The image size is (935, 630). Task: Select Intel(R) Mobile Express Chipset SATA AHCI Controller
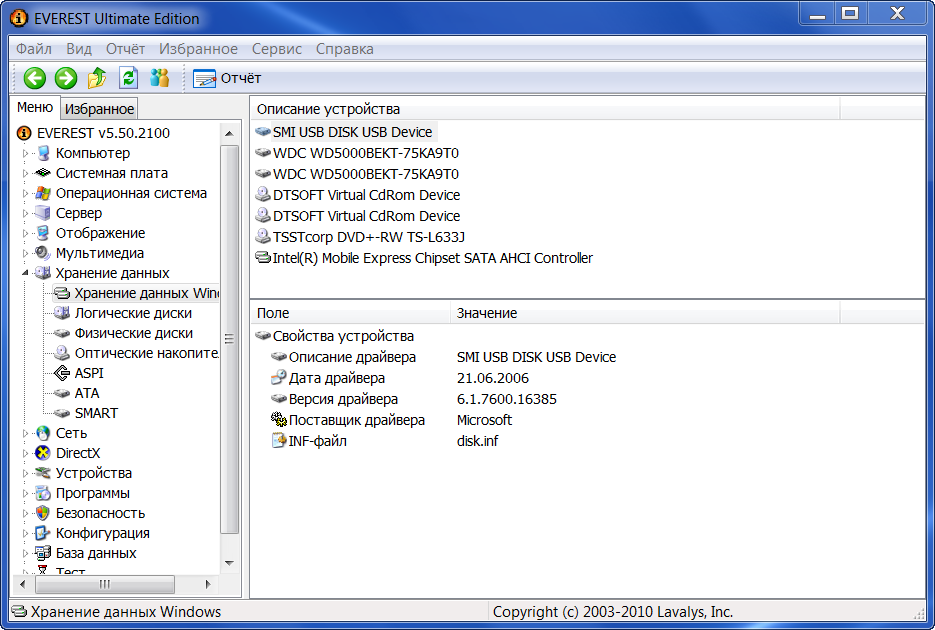432,258
